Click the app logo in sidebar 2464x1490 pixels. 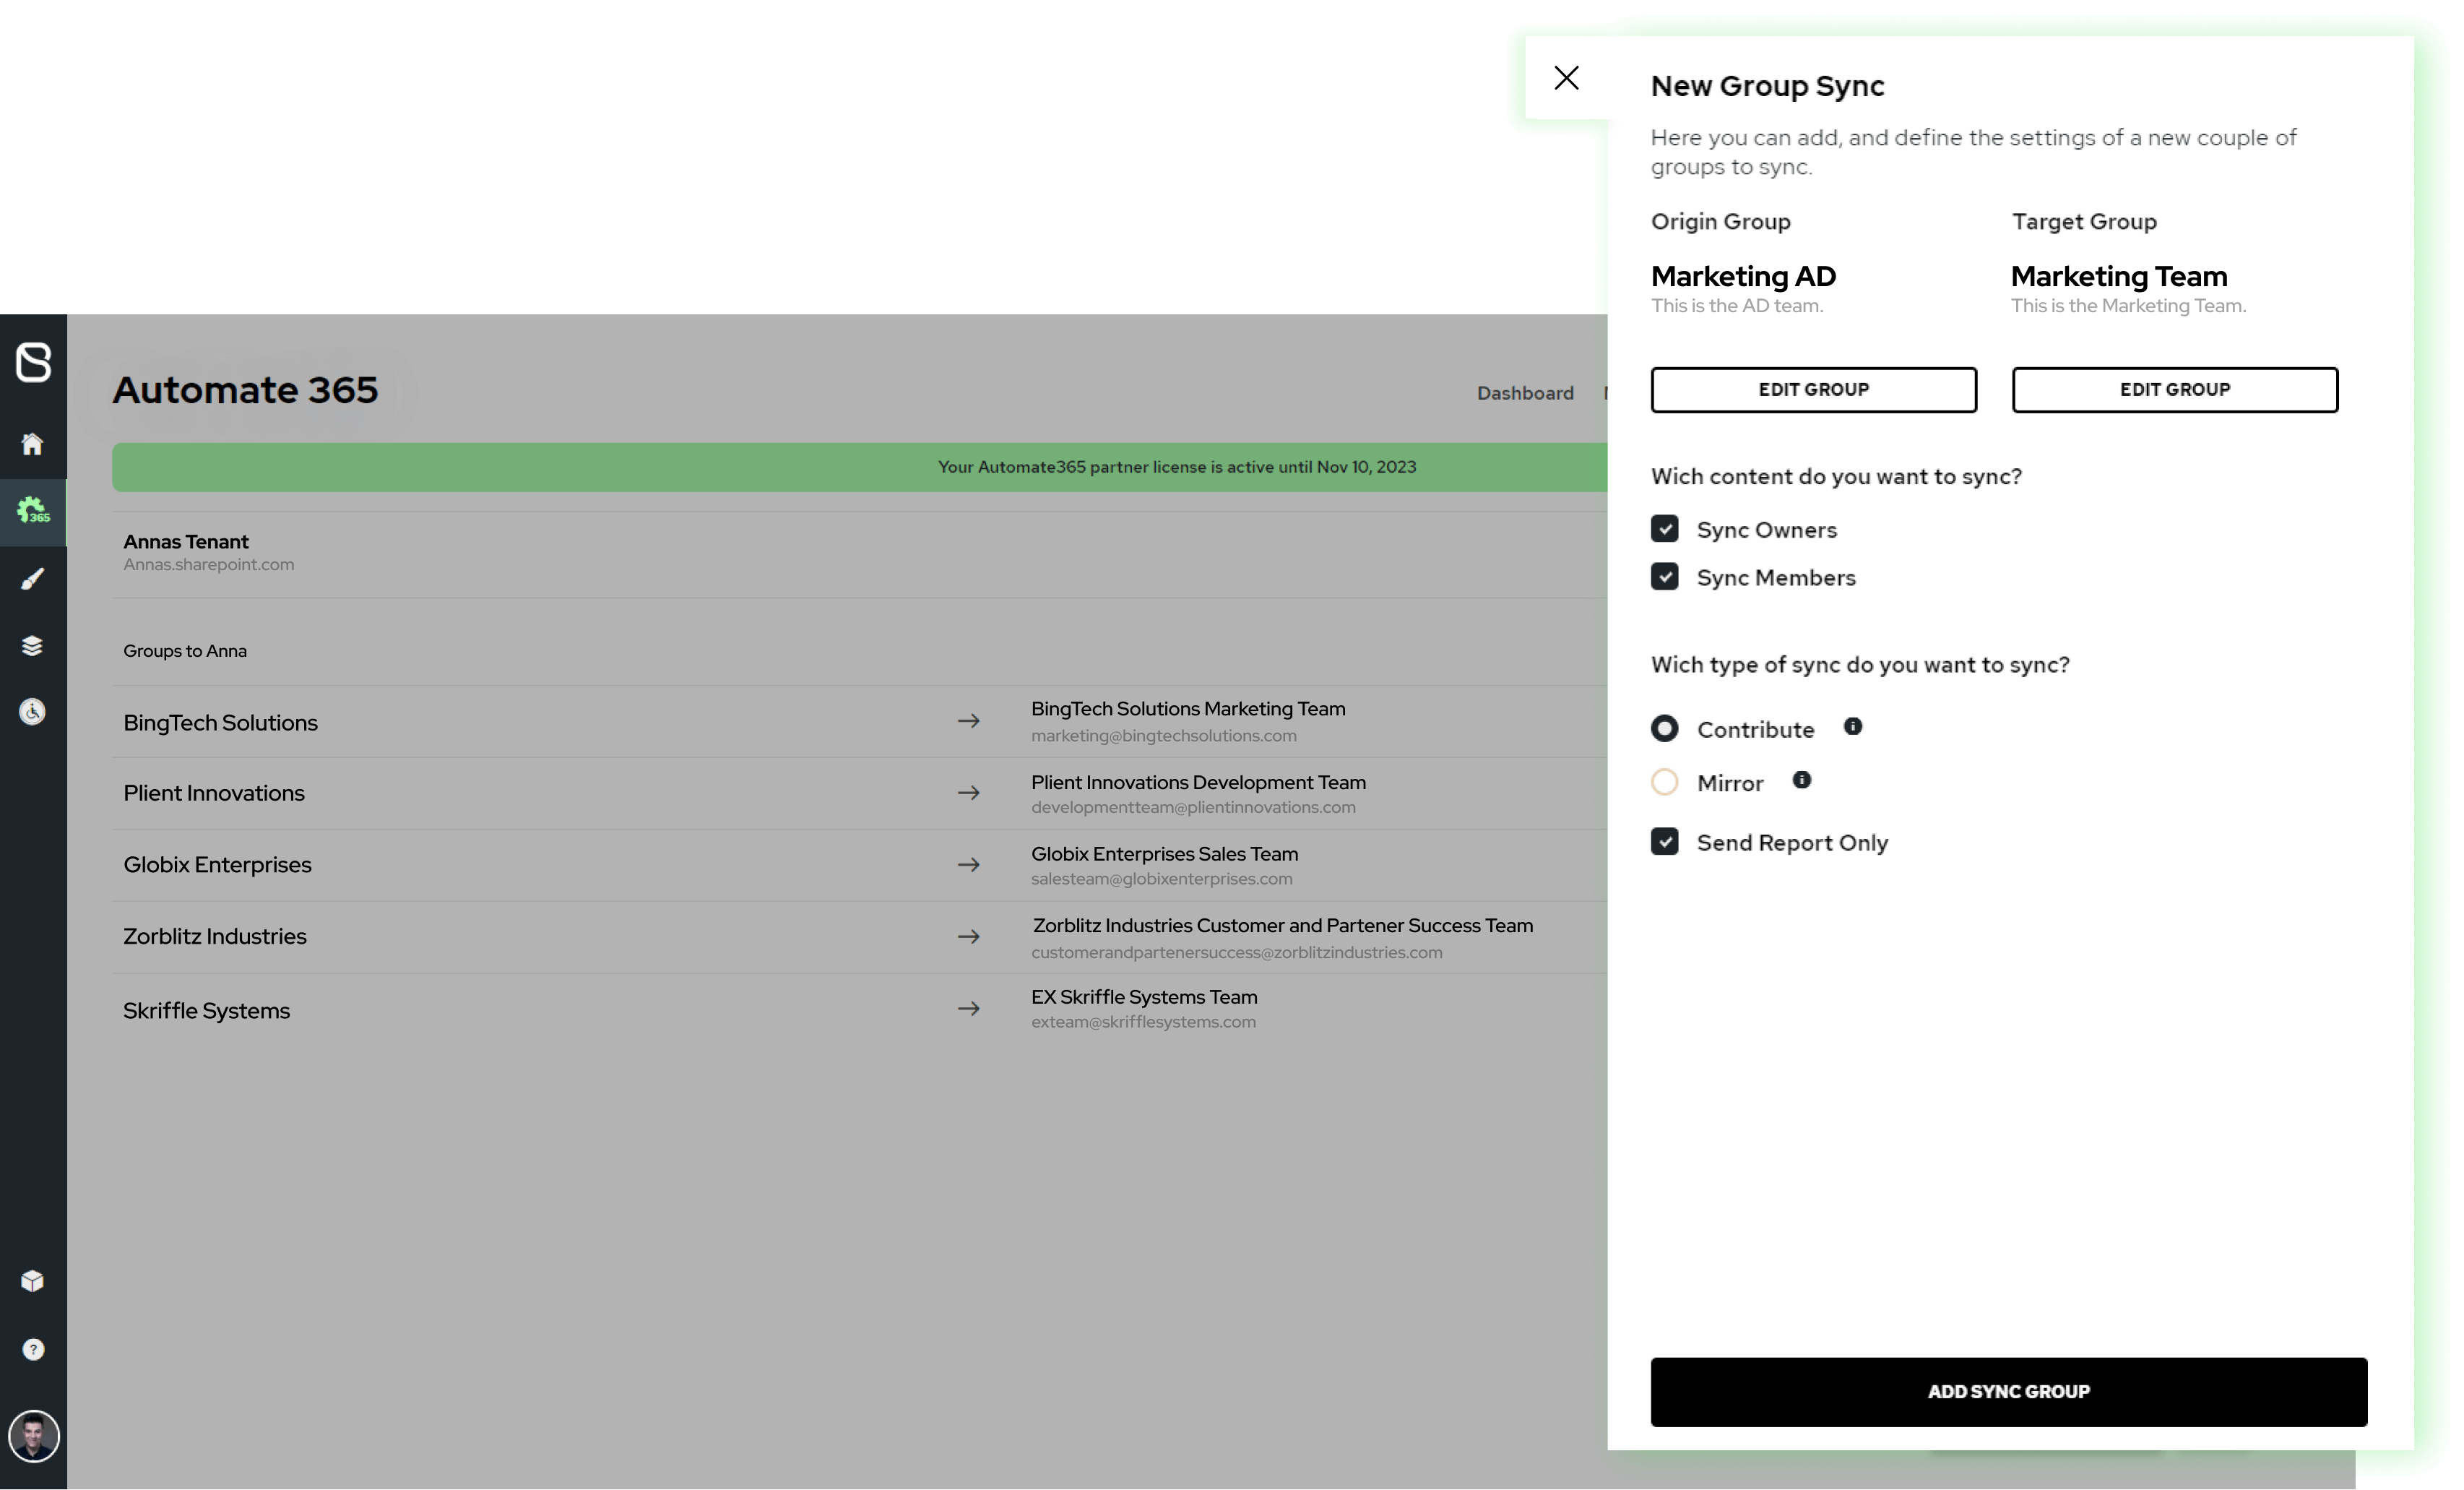[x=33, y=362]
